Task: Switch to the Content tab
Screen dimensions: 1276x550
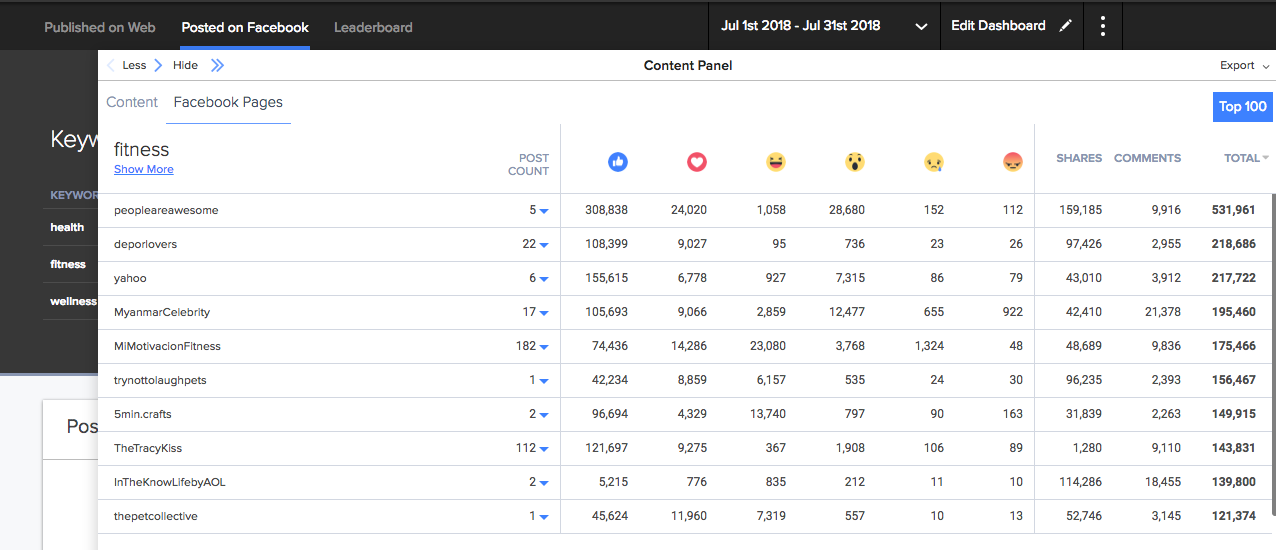Action: tap(132, 102)
